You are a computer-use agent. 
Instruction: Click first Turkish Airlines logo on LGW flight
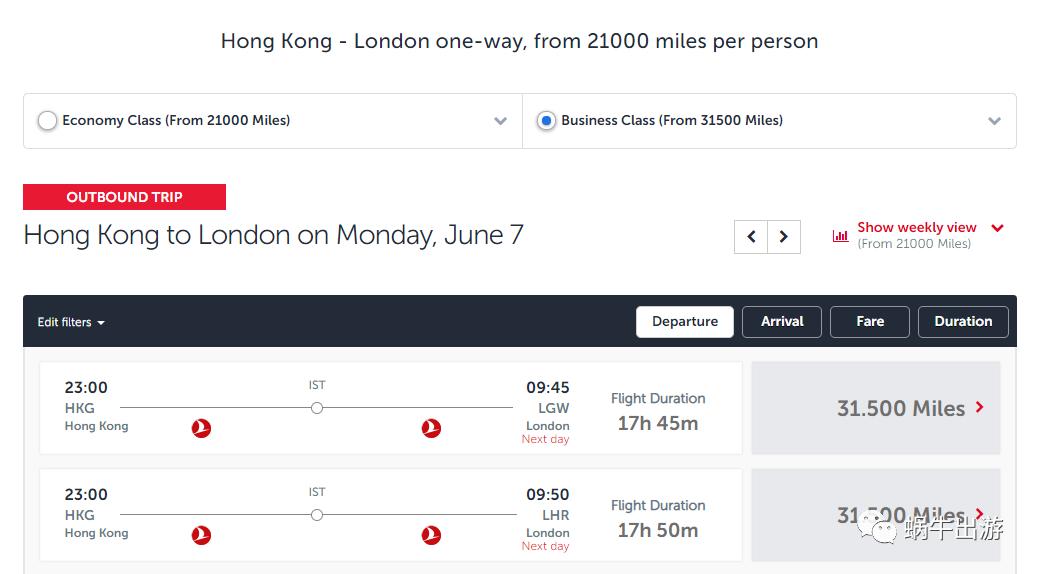[x=201, y=428]
